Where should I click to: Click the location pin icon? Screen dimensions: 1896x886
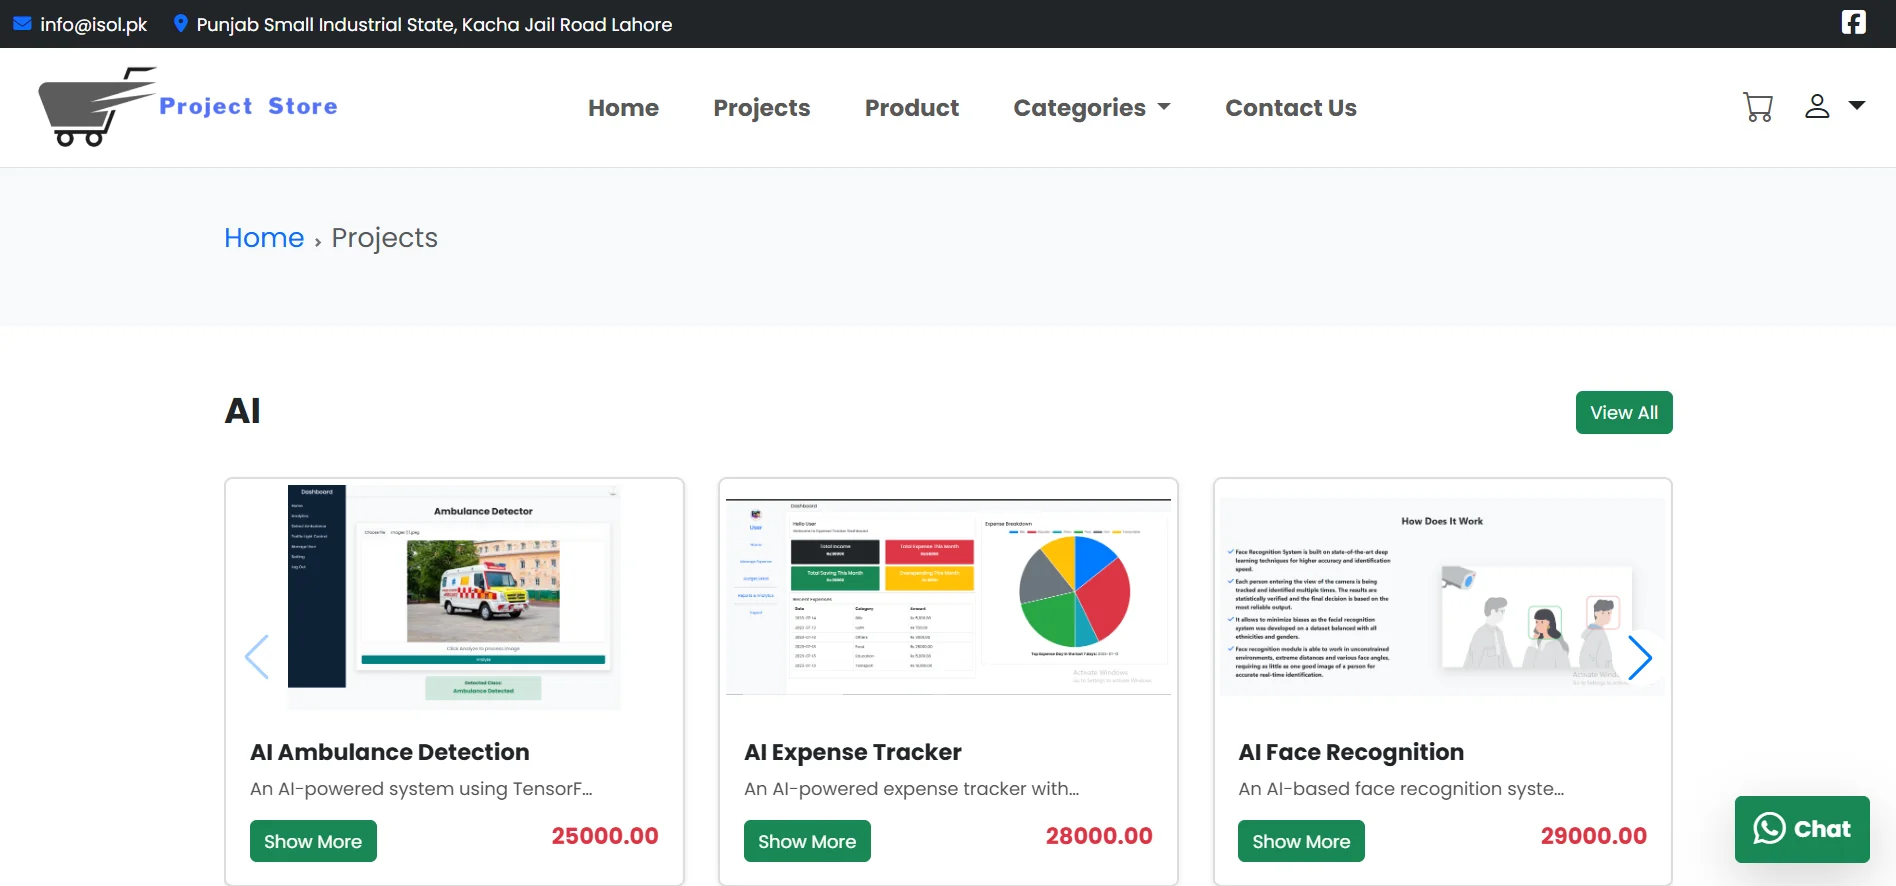[180, 24]
